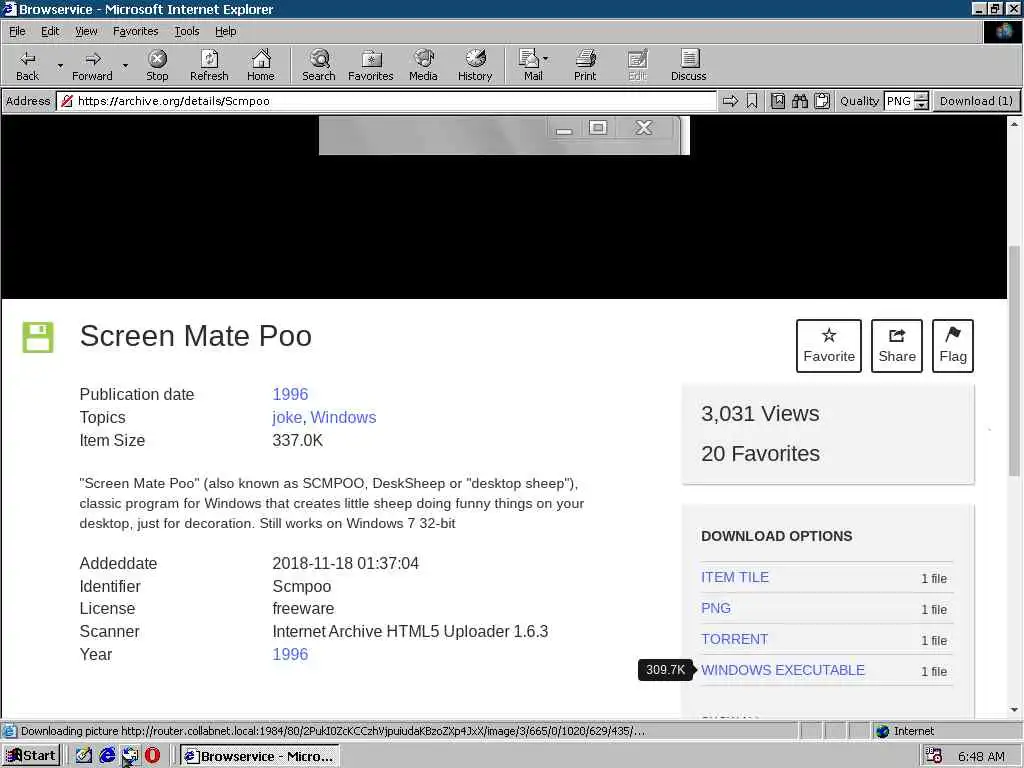Open the Media toolbar button
This screenshot has height=768, width=1024.
click(423, 65)
